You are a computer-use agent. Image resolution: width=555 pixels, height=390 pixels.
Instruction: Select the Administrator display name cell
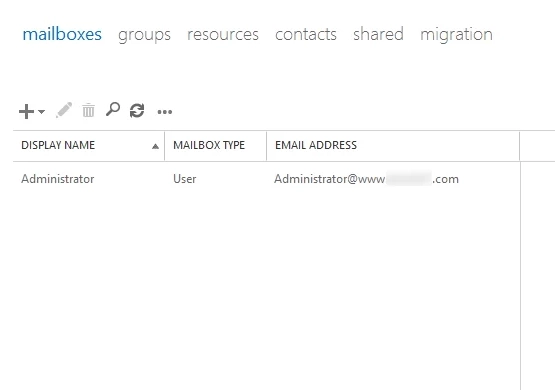point(58,179)
